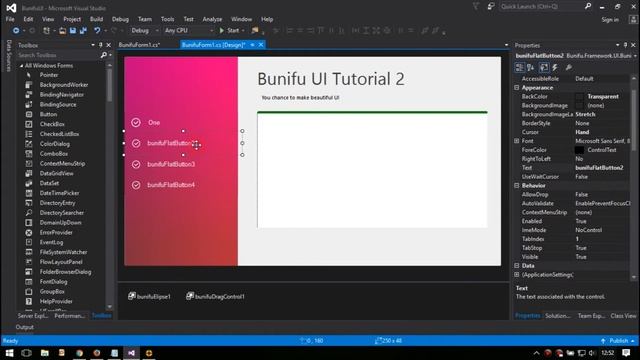Open File Explorer from the taskbar

point(44,353)
